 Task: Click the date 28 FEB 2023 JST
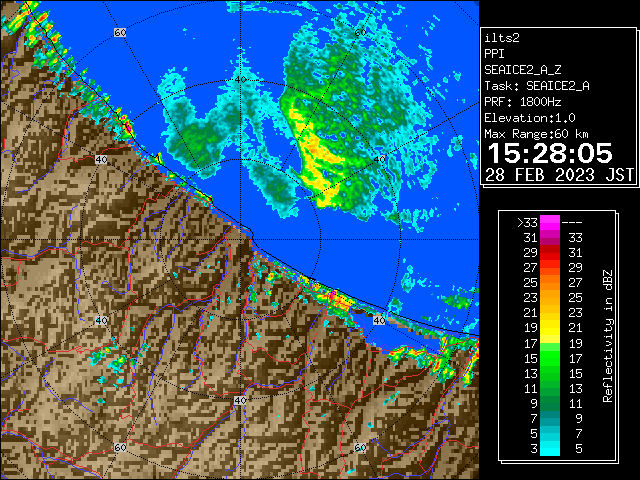tap(559, 175)
